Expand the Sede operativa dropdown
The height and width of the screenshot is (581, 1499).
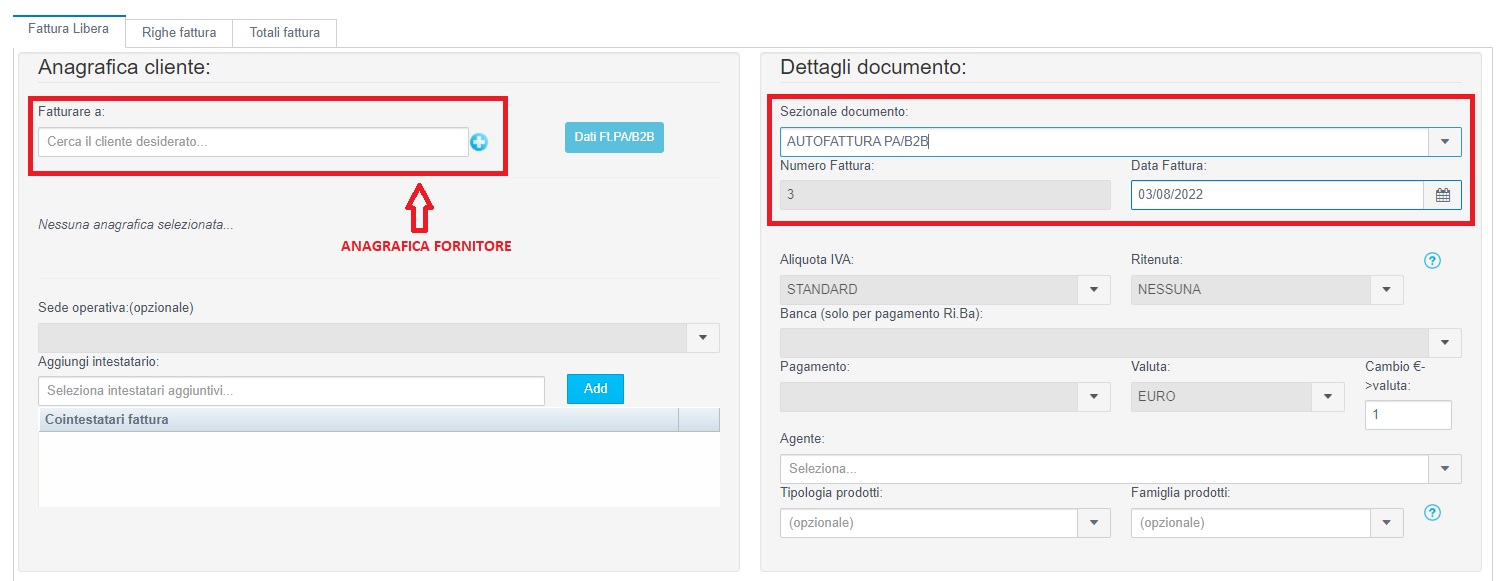[702, 338]
